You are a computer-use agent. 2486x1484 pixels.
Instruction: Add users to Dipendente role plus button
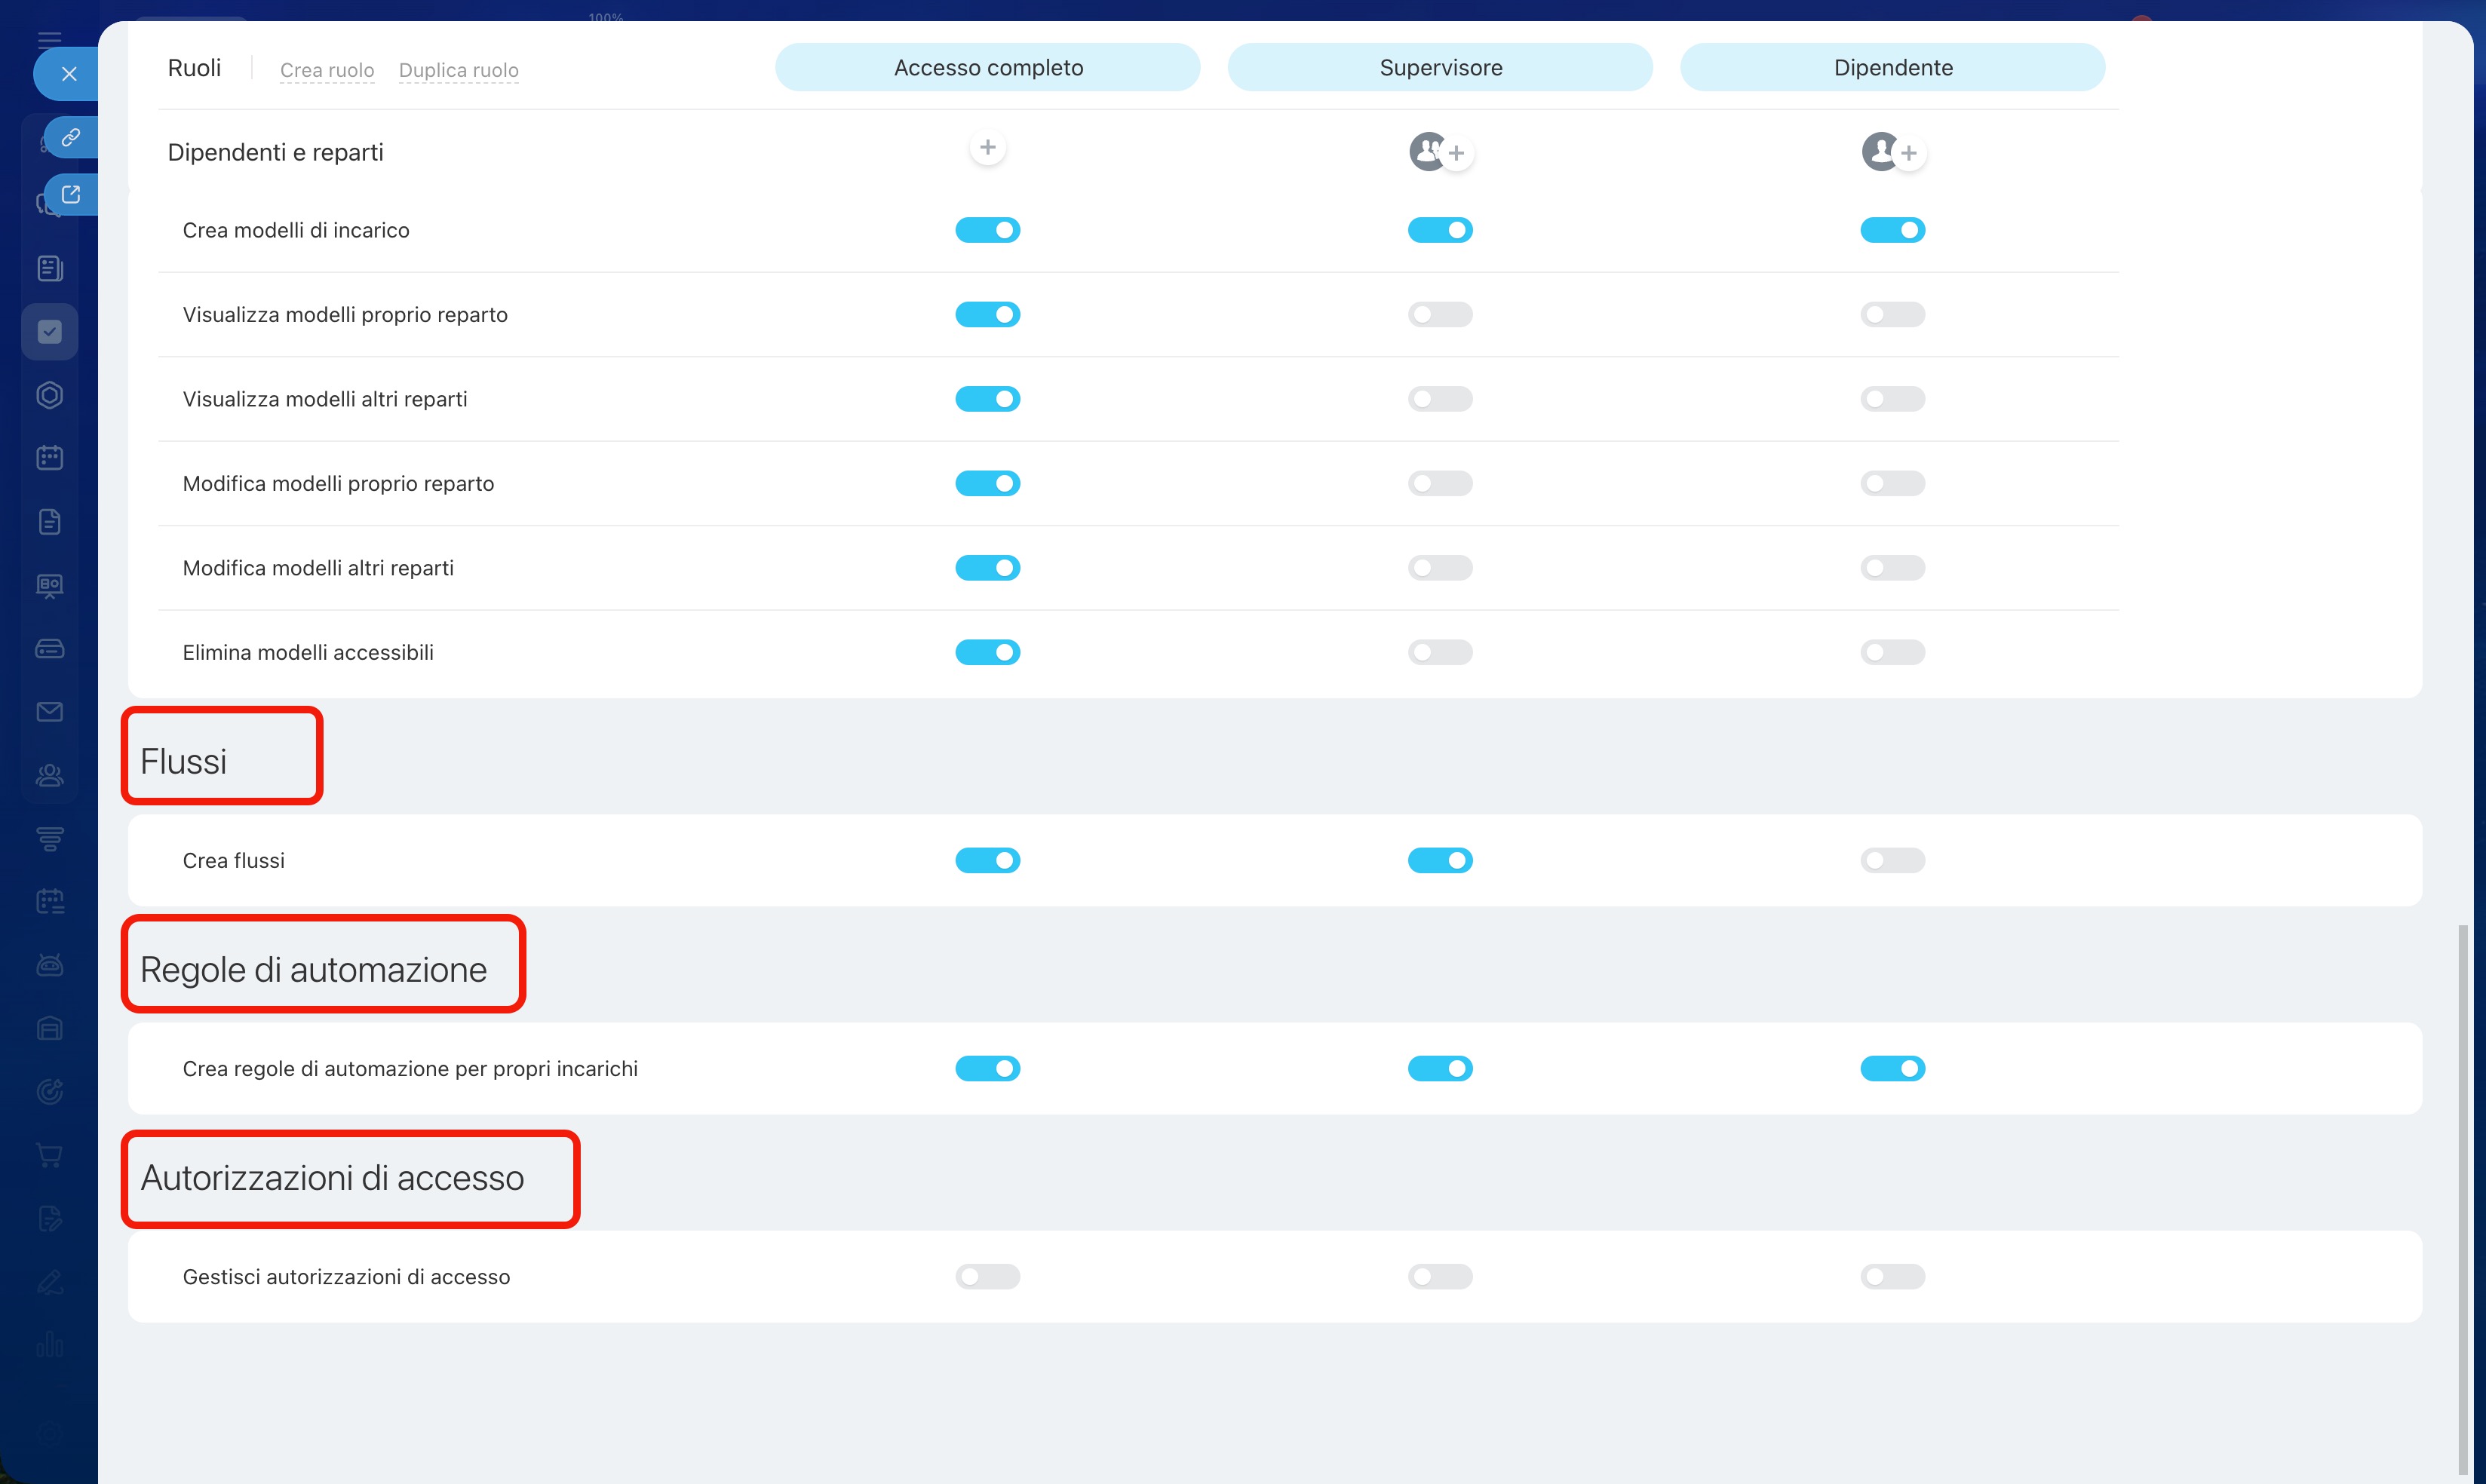[1908, 153]
